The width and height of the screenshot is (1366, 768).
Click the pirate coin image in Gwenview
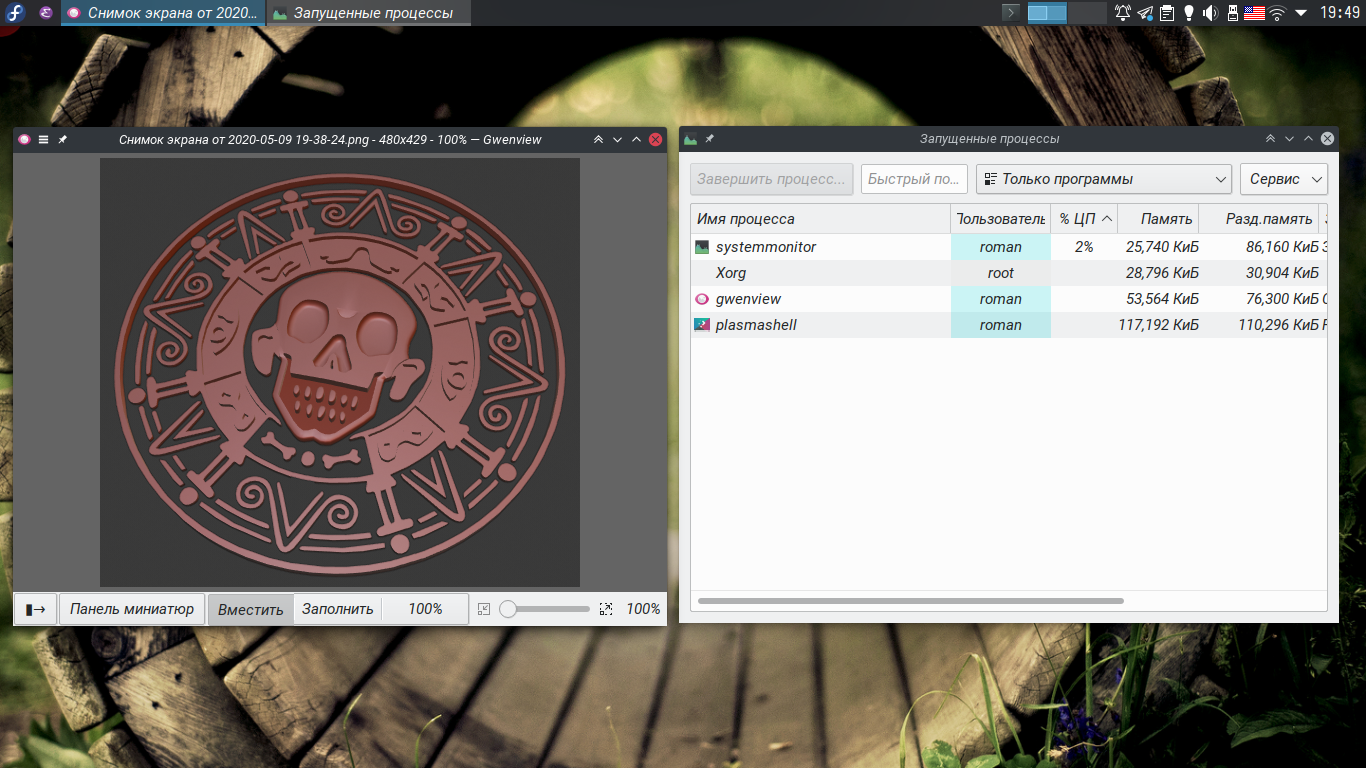pyautogui.click(x=340, y=372)
